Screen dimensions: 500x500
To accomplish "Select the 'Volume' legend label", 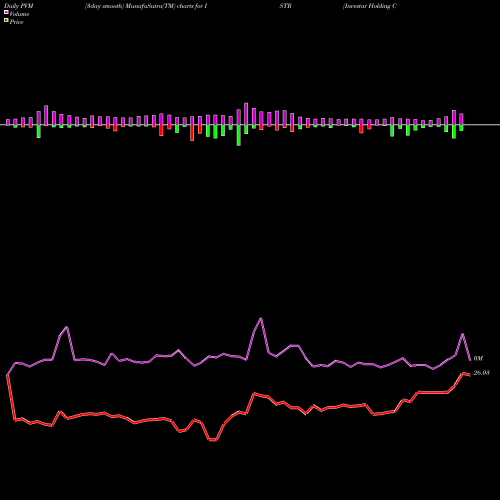I will tap(19, 14).
